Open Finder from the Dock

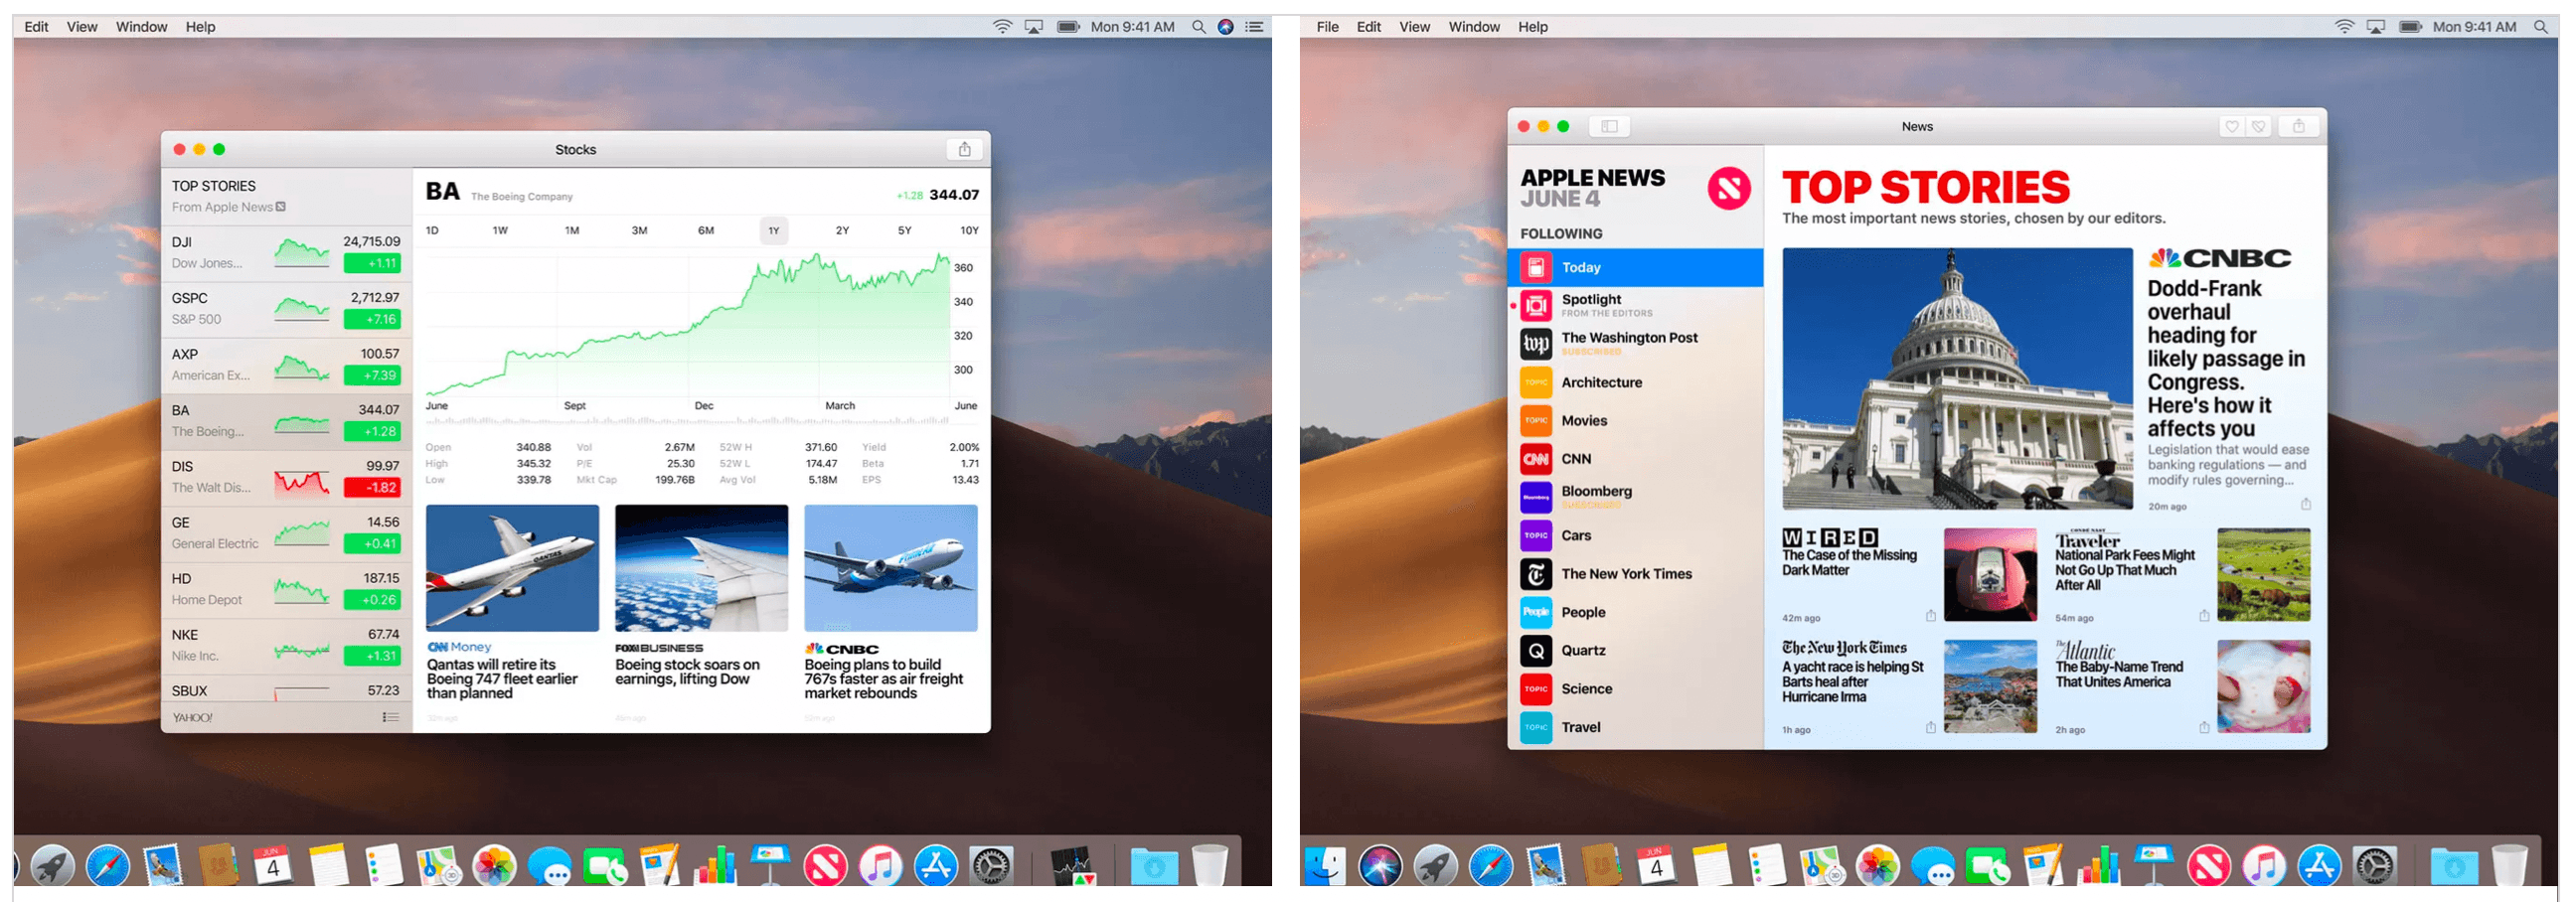pos(1325,866)
